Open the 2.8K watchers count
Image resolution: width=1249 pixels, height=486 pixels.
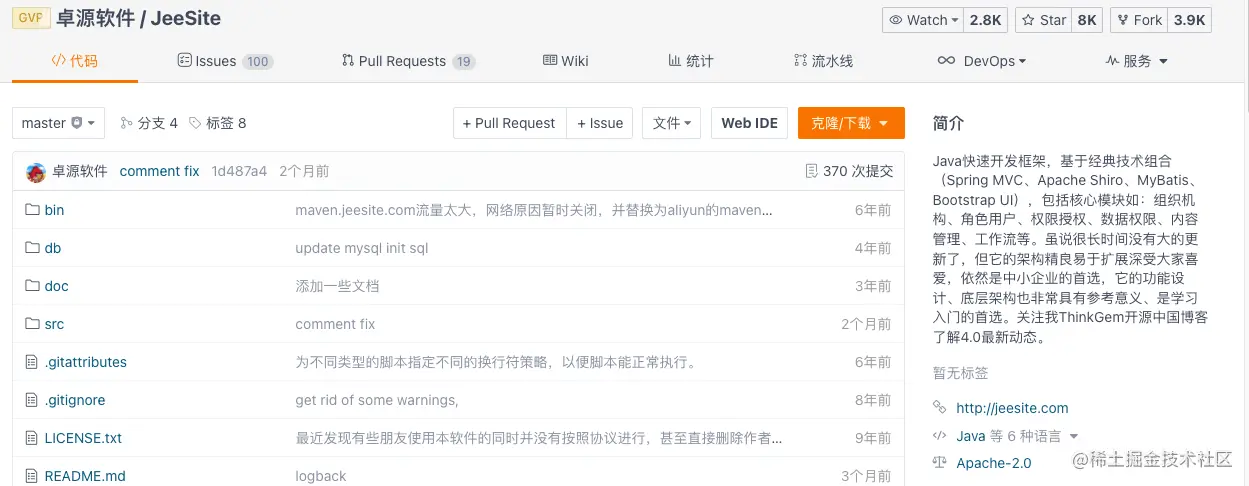pos(985,20)
